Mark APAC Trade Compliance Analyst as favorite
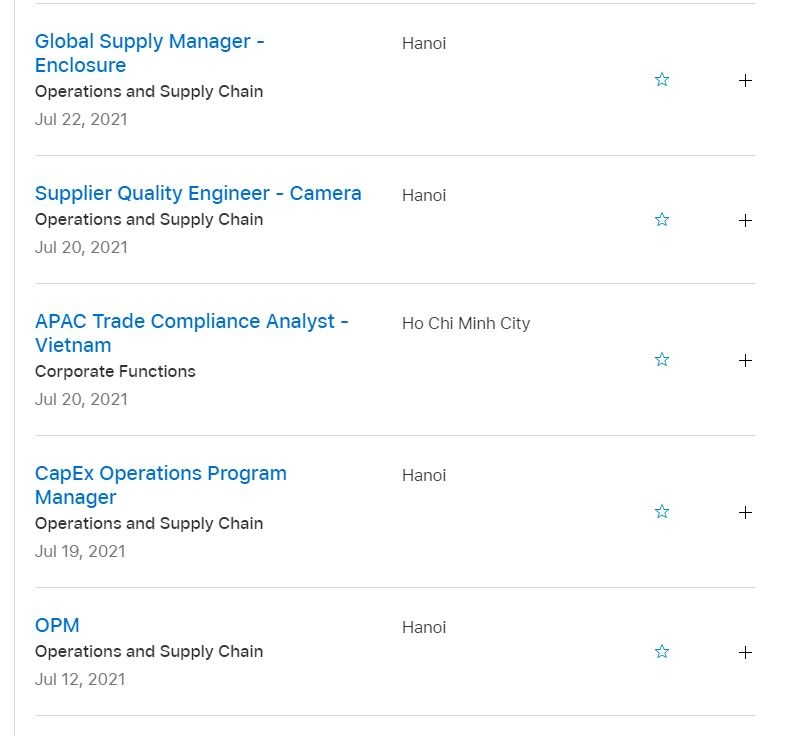The width and height of the screenshot is (796, 736). [661, 360]
